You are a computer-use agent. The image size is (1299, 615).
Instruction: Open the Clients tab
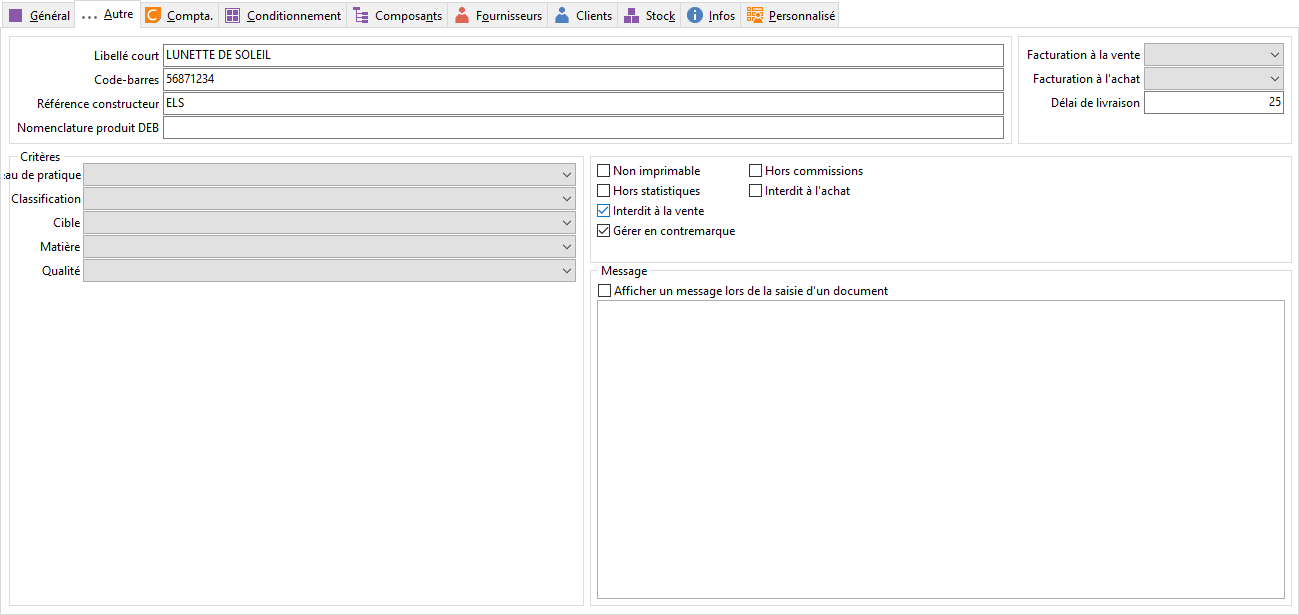[x=583, y=16]
